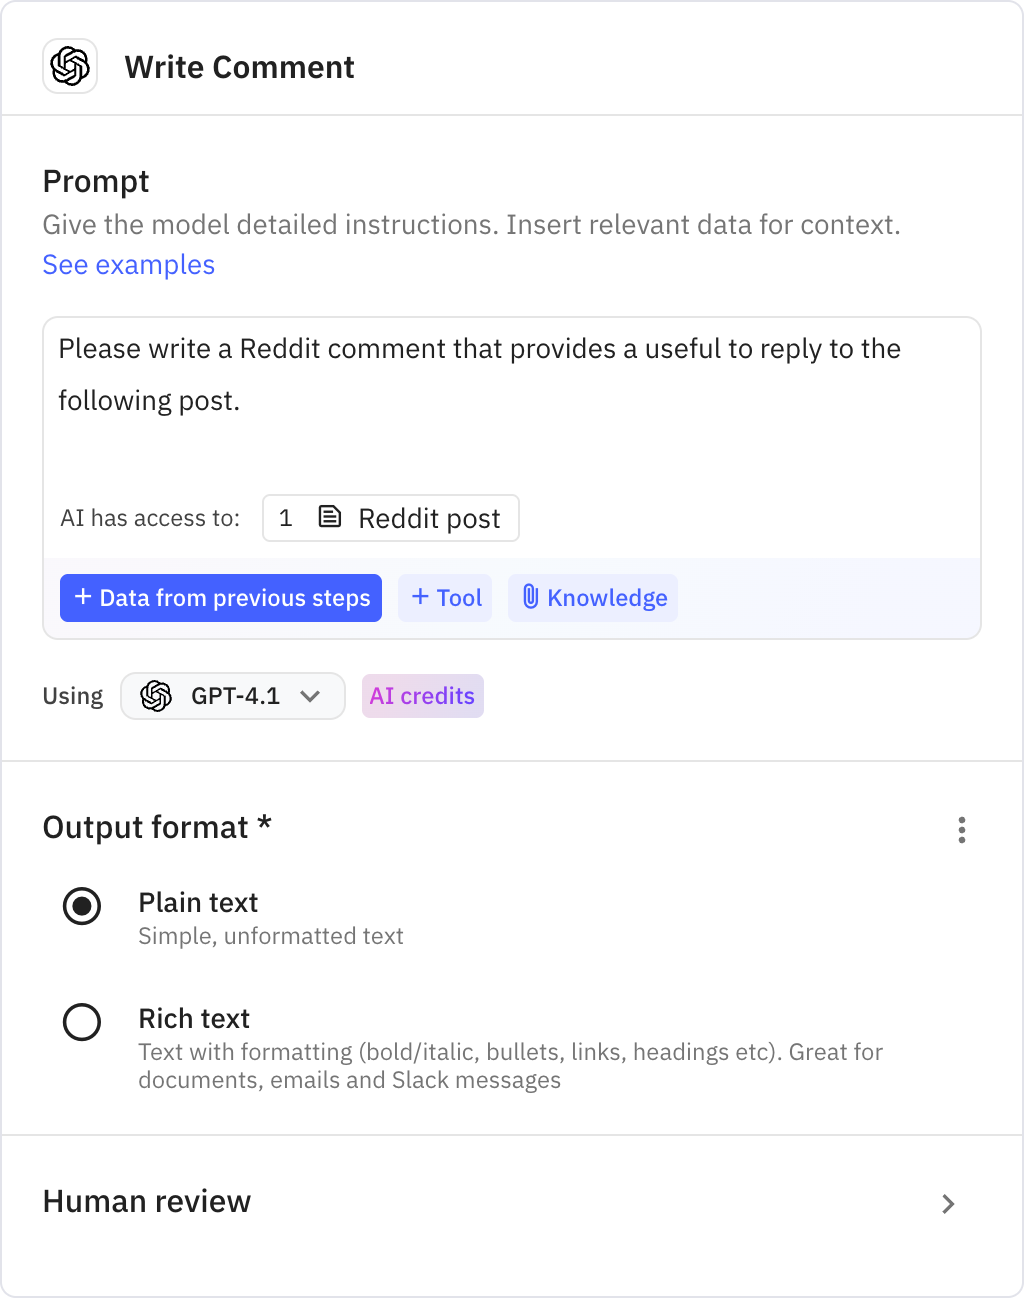1024x1298 pixels.
Task: Open the kebab menu next to Output format
Action: pyautogui.click(x=961, y=830)
